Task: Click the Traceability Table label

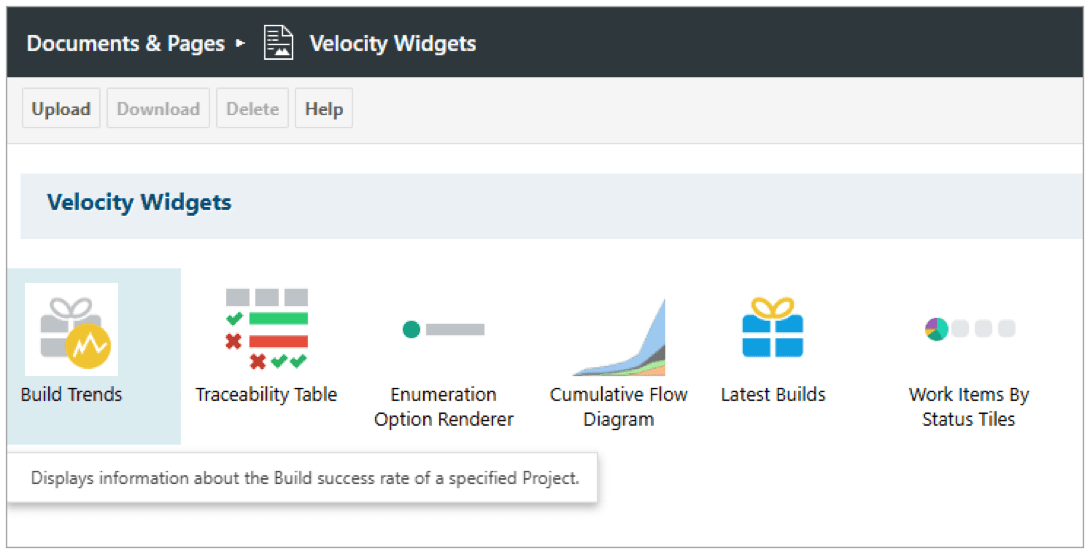Action: pyautogui.click(x=266, y=394)
